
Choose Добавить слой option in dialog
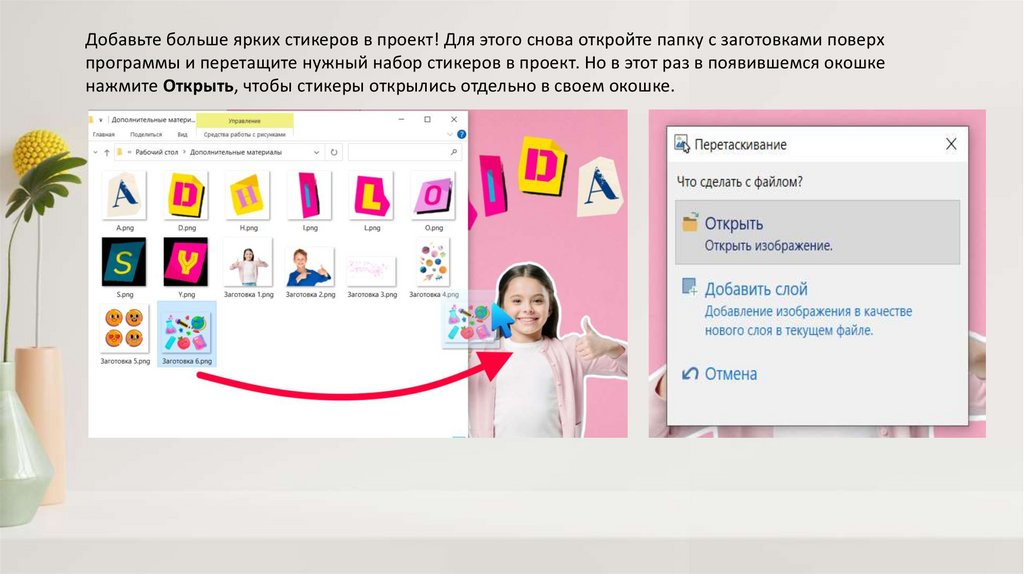(817, 308)
